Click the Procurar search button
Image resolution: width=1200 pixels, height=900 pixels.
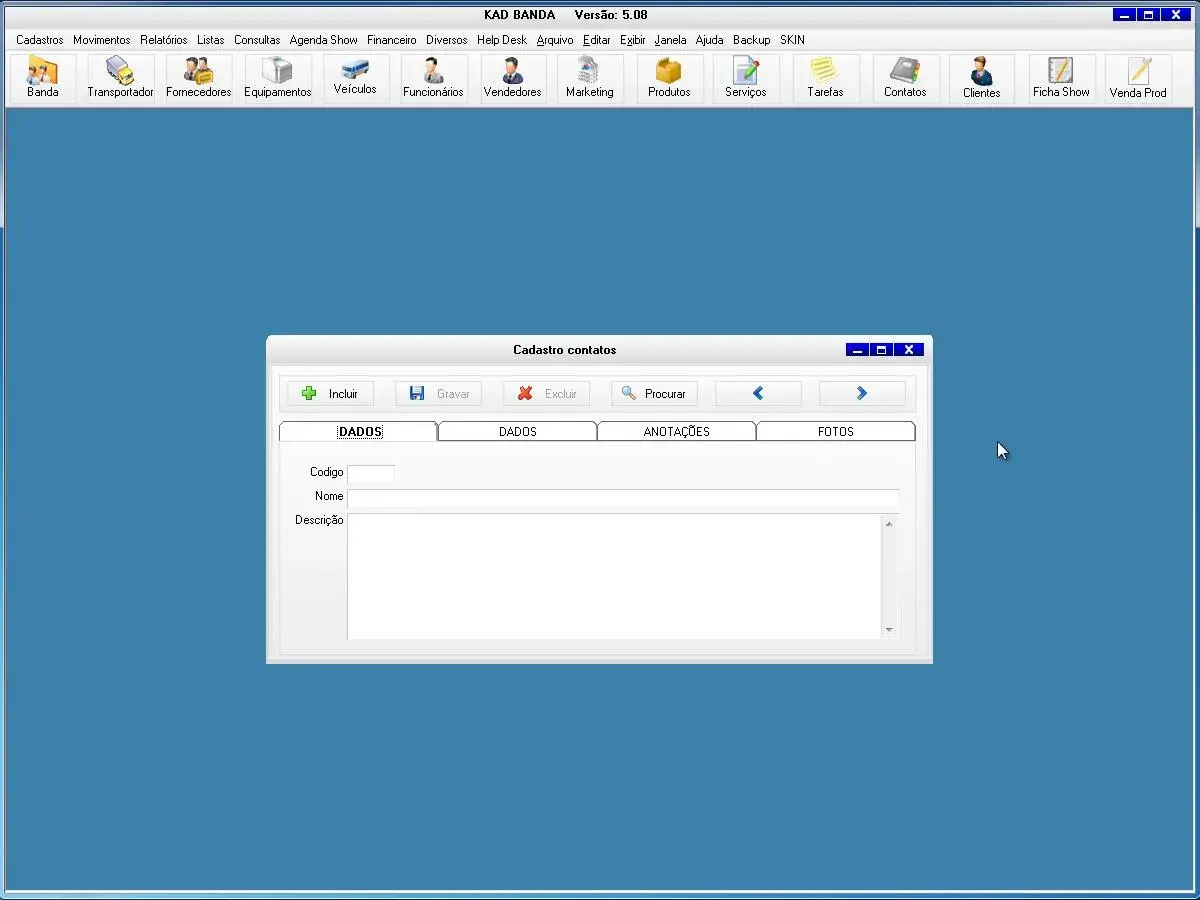[x=654, y=394]
